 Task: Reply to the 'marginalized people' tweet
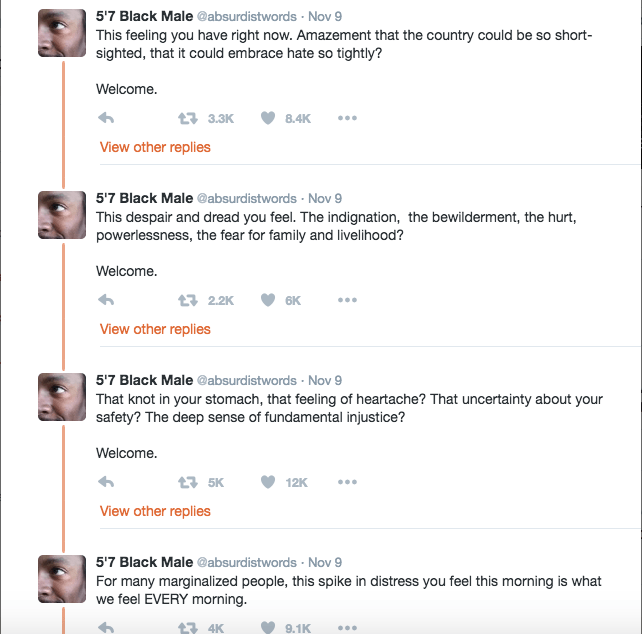[107, 627]
